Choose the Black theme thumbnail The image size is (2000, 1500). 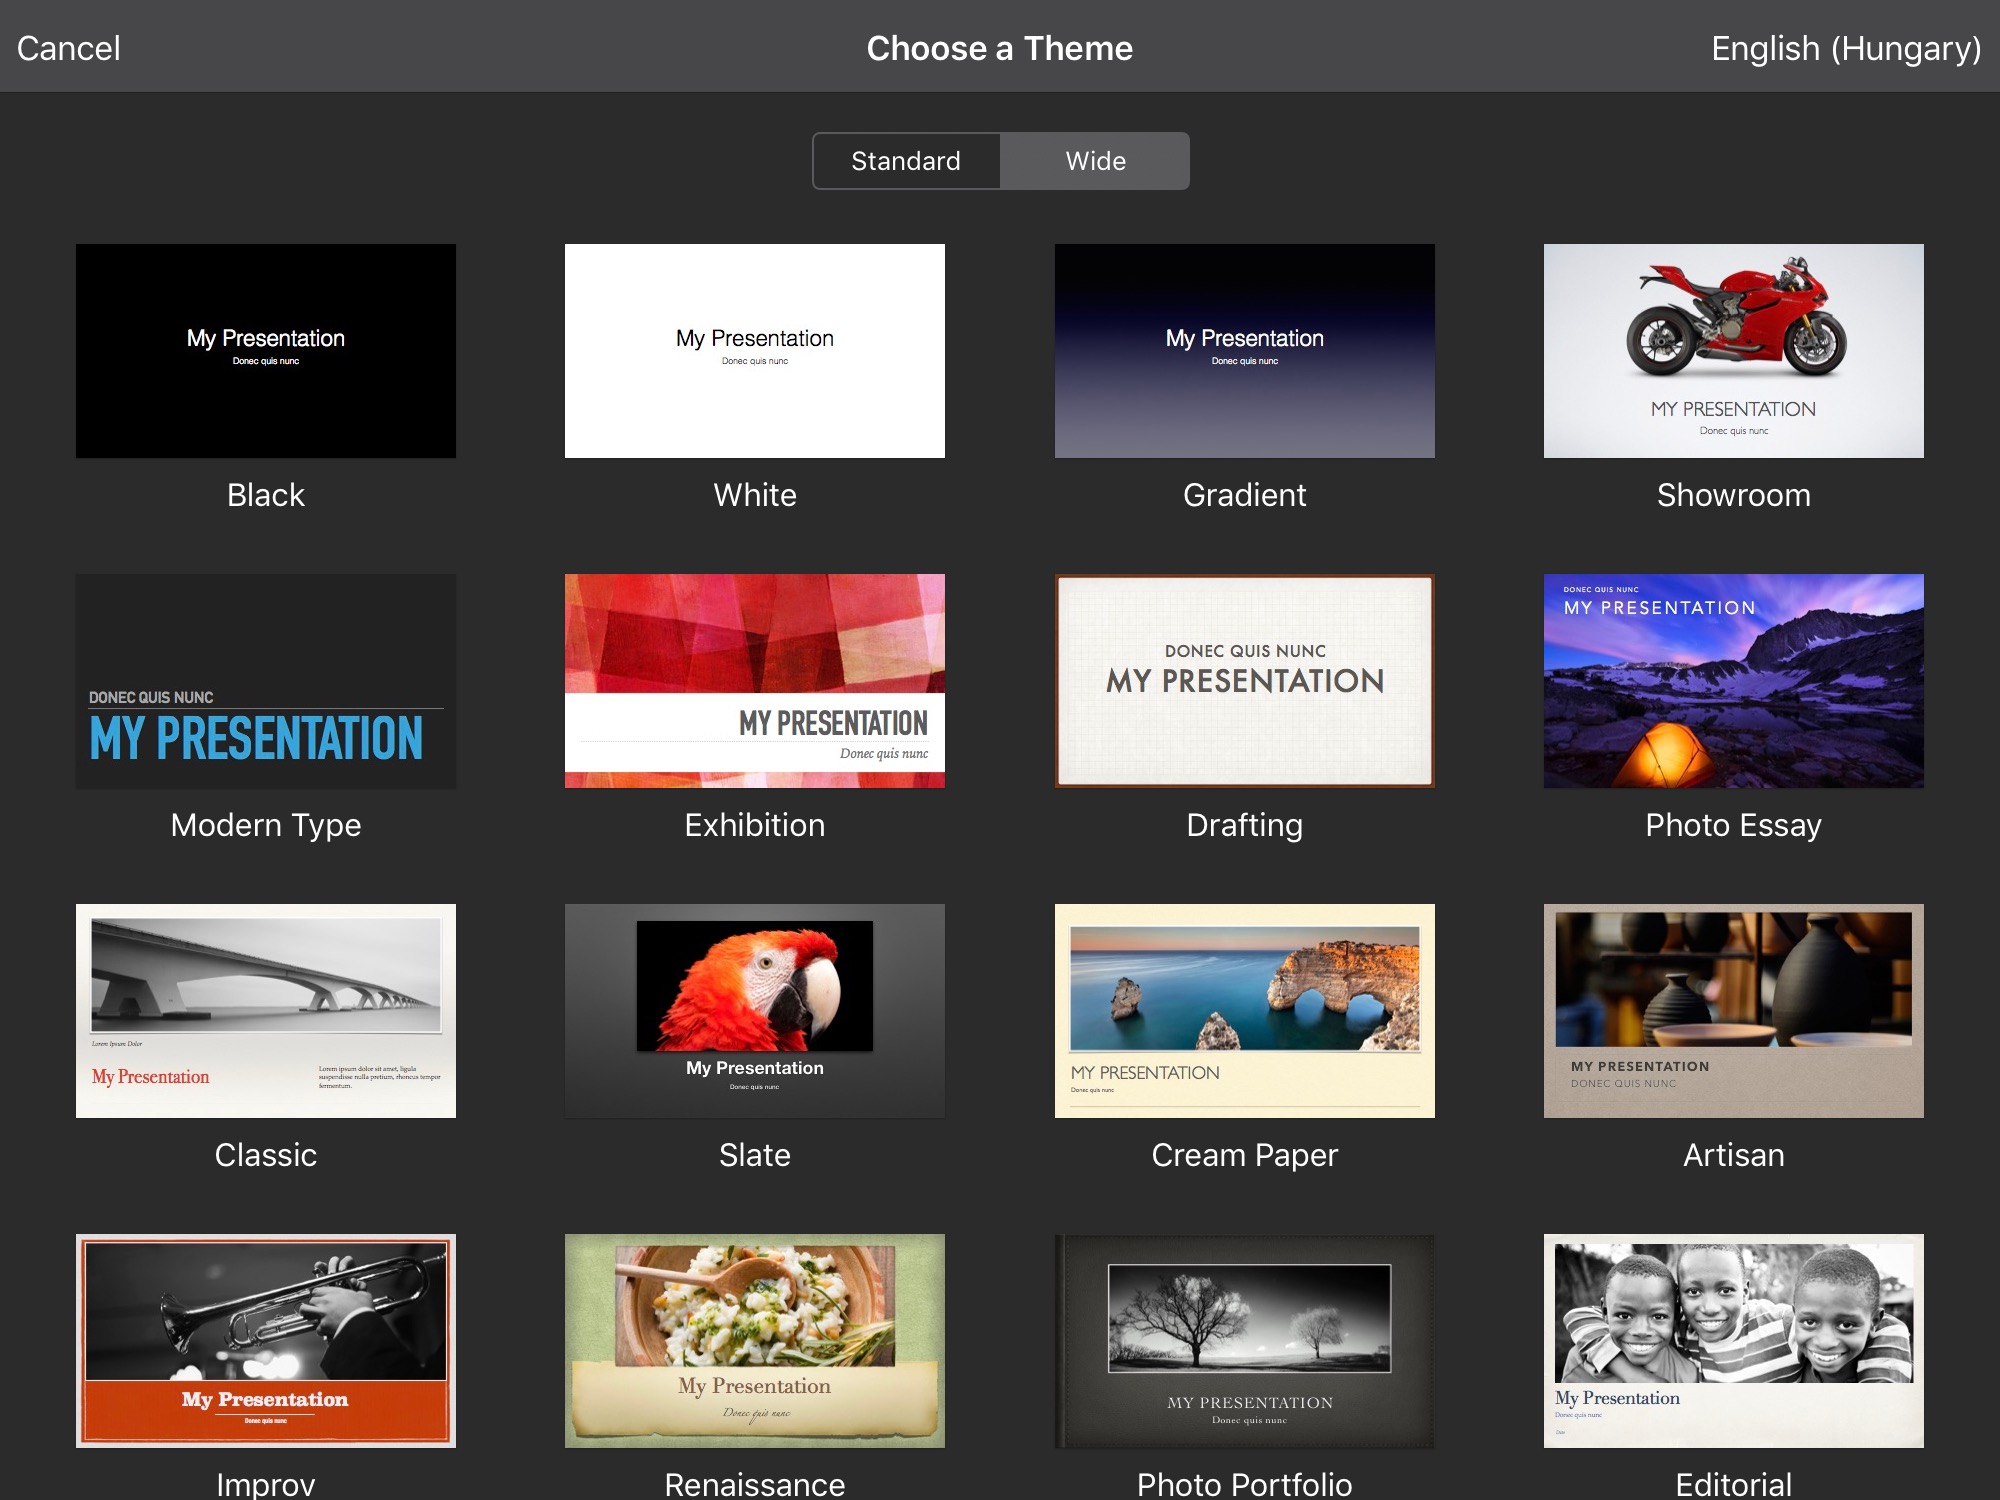pos(266,351)
